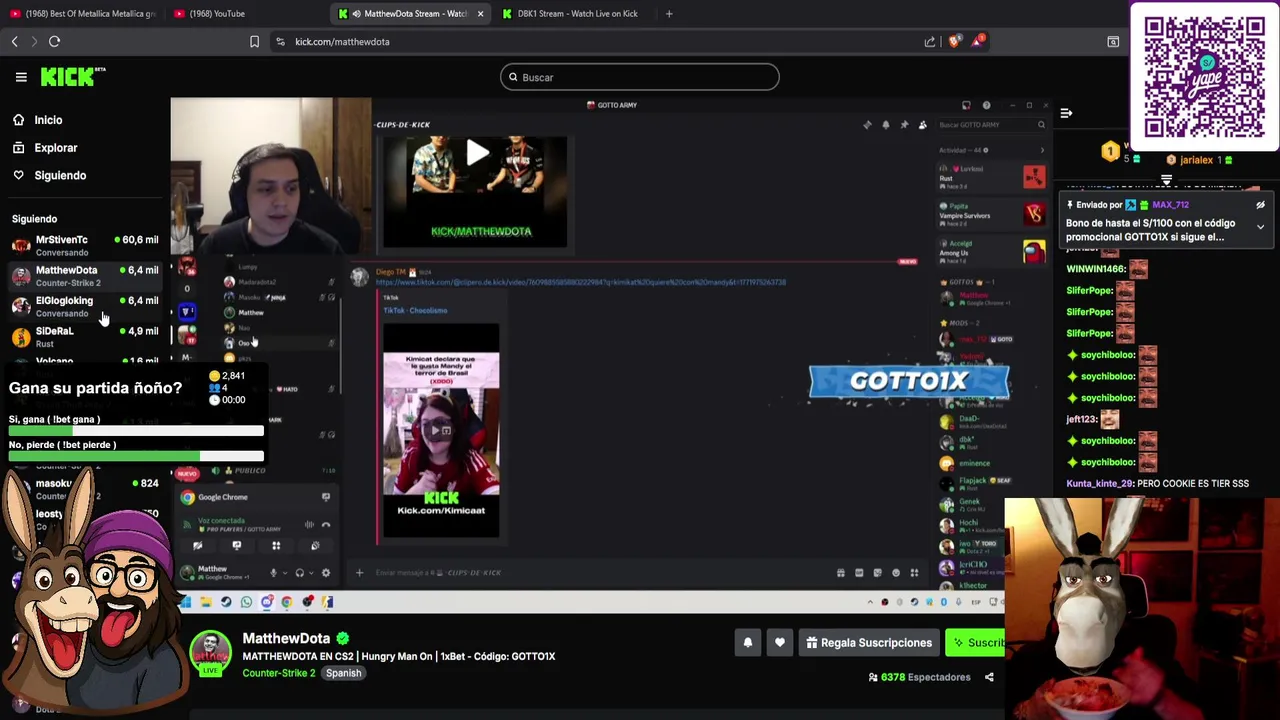Turn on notifications bell for MatthewDota
This screenshot has height=720, width=1280.
coord(747,643)
